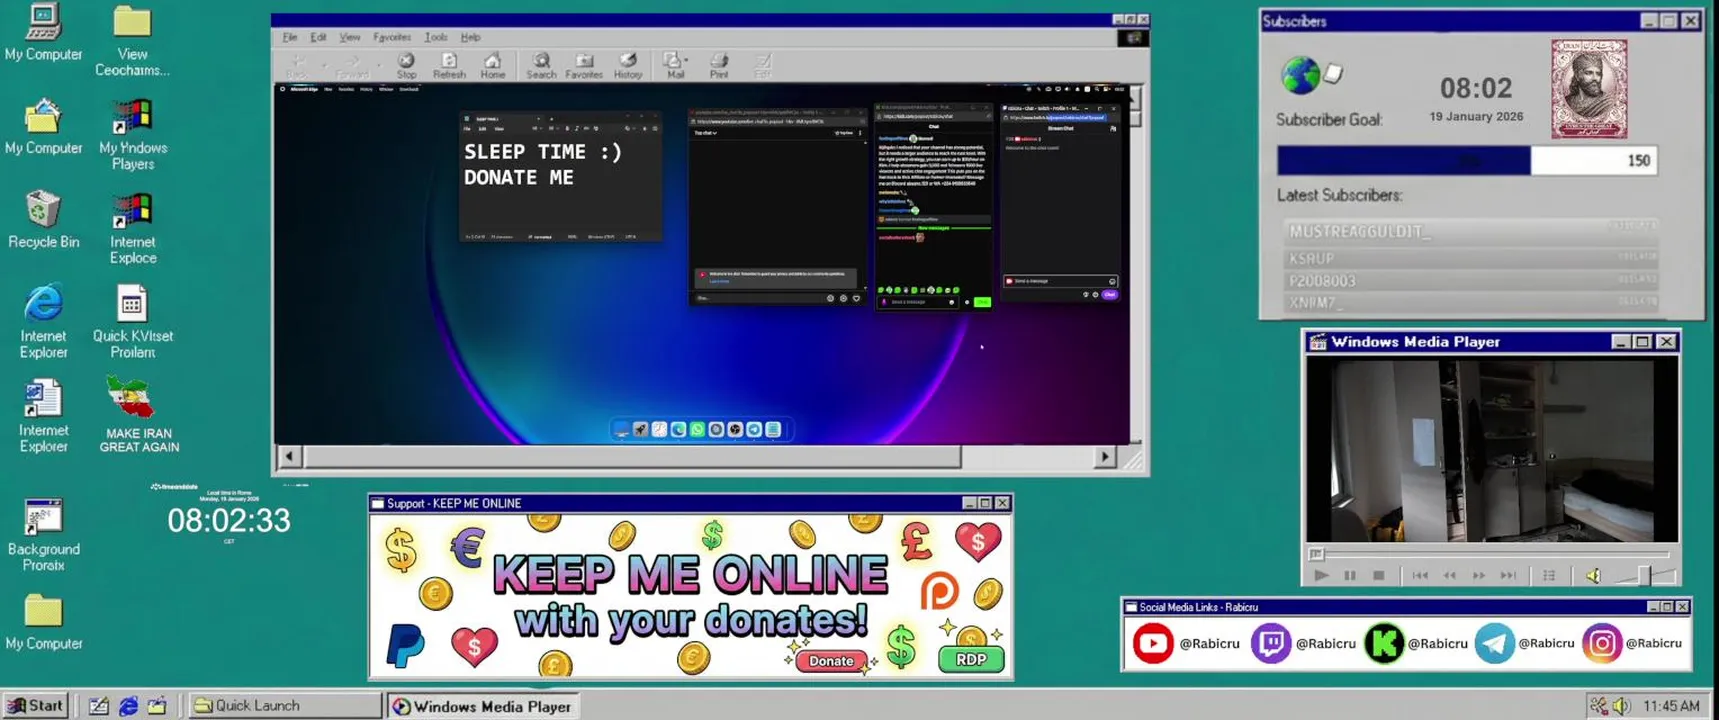Viewport: 1719px width, 720px height.
Task: Click the Stop toolbar button
Action: [406, 66]
